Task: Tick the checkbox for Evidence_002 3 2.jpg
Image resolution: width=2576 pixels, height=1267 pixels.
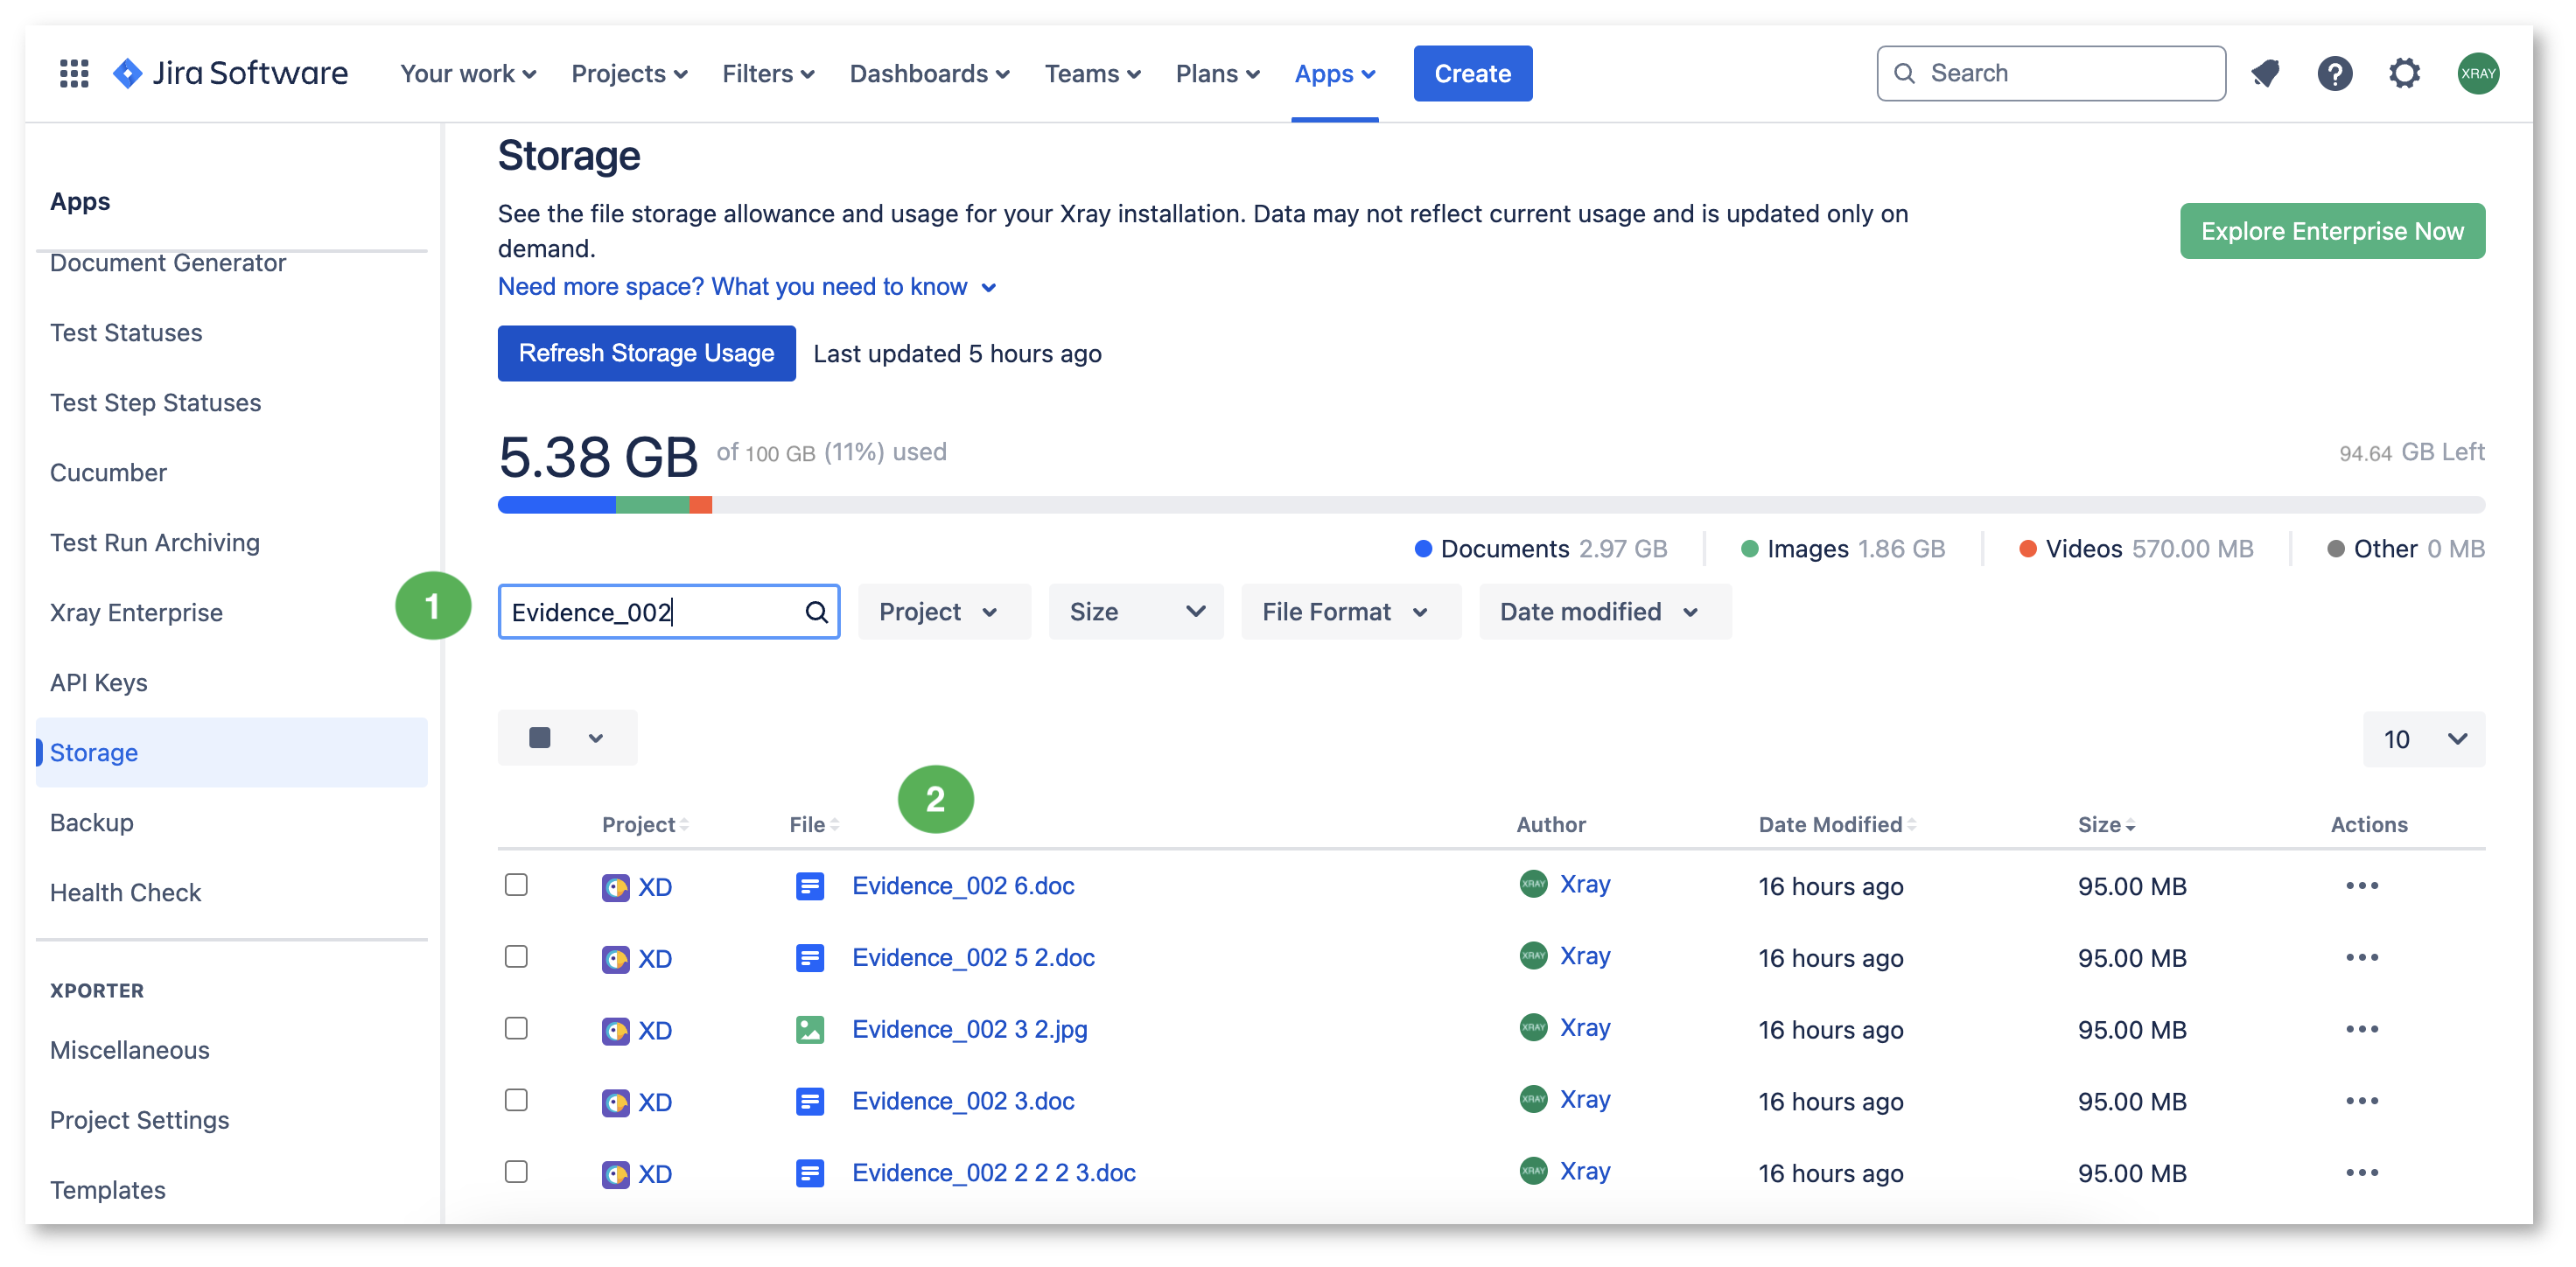Action: 516,1028
